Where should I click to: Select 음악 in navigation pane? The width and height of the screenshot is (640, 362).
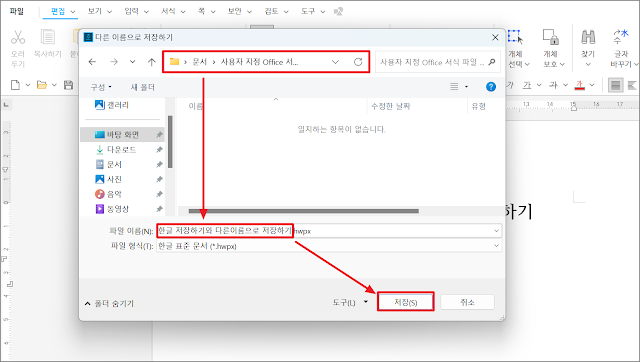click(x=114, y=194)
